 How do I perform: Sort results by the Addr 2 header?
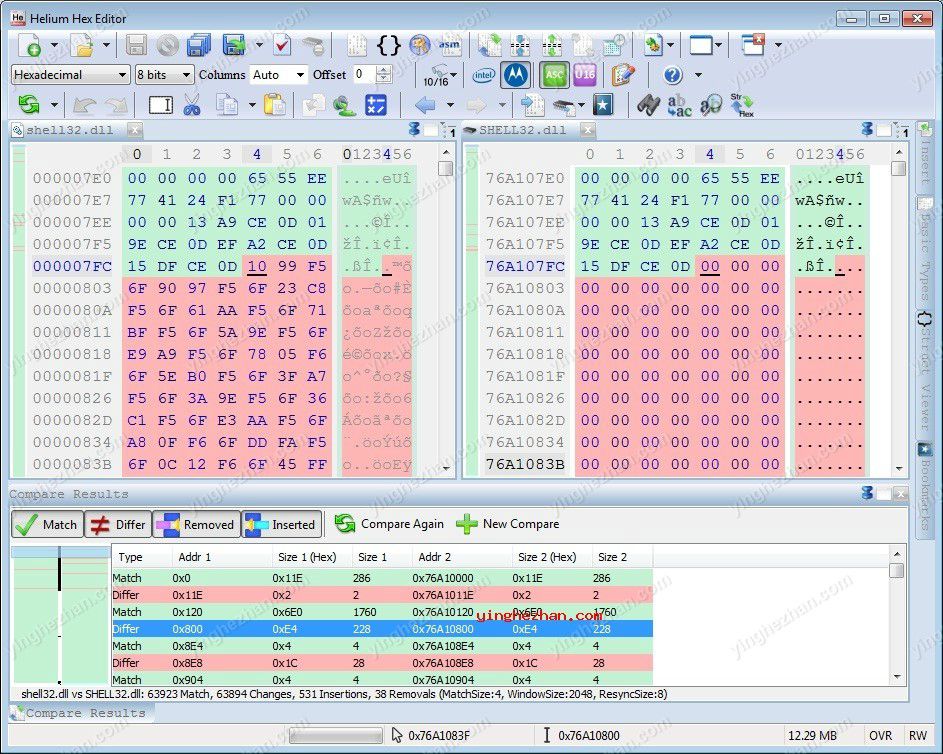click(x=462, y=557)
